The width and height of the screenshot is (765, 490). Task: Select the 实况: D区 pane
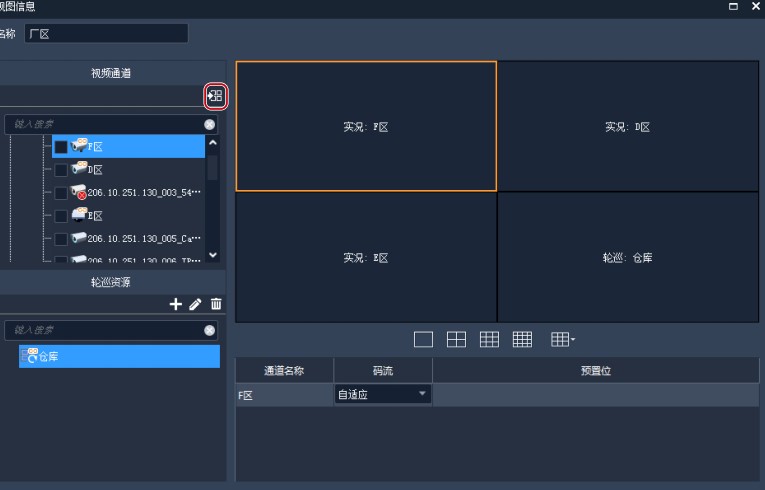tap(628, 126)
